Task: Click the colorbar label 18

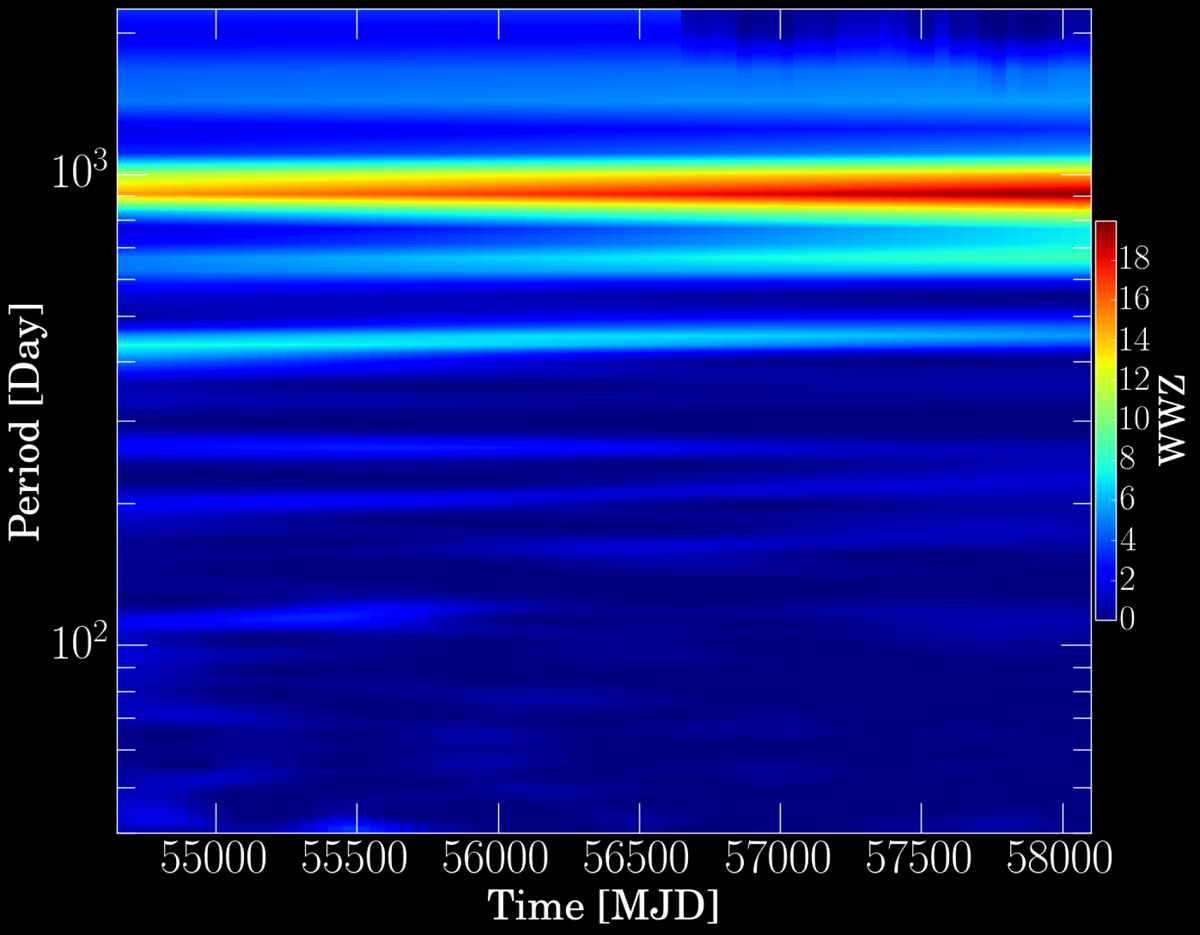Action: click(1135, 259)
